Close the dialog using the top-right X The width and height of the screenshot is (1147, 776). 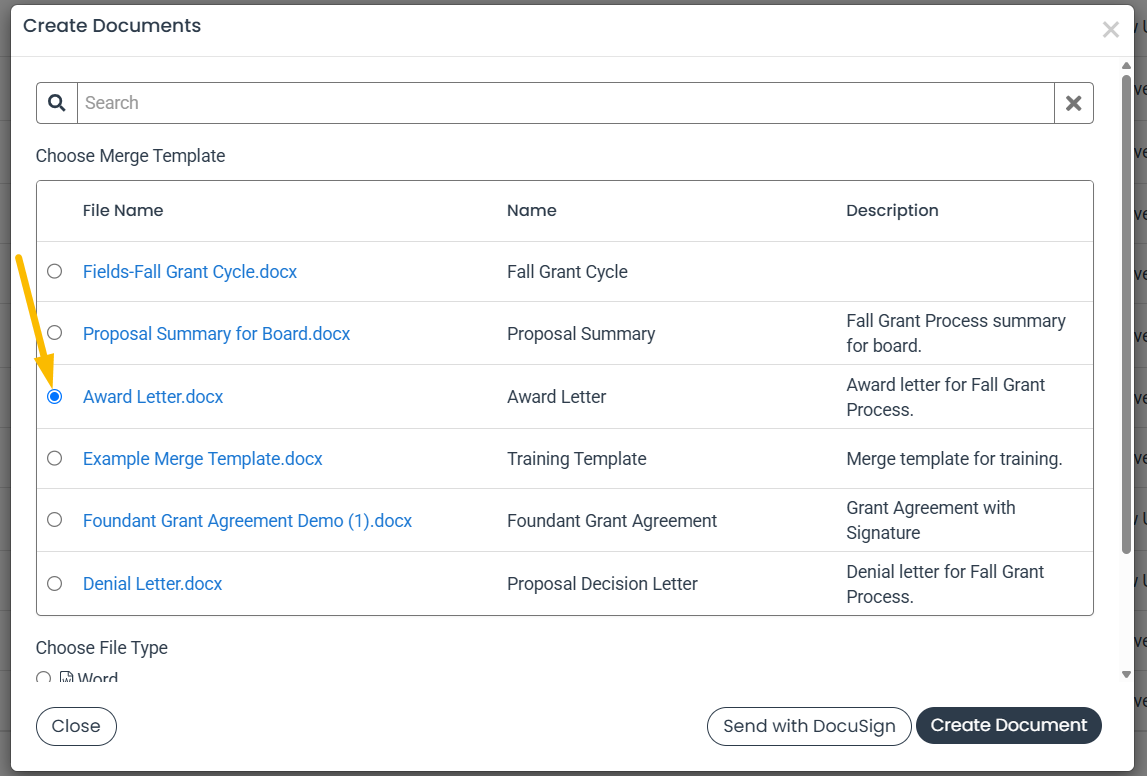(1110, 30)
